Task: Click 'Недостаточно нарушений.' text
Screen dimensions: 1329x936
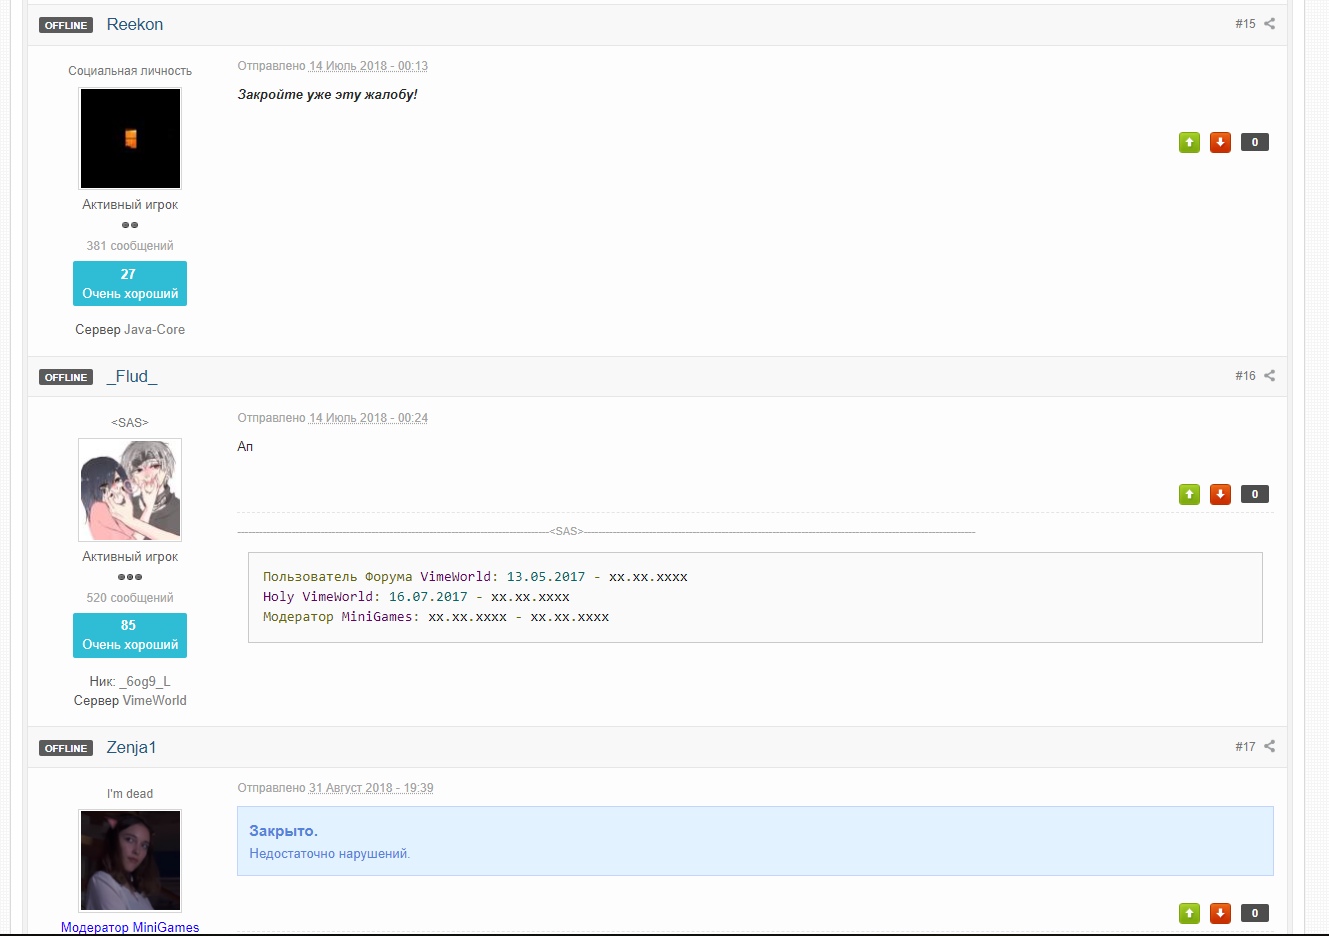Action: tap(330, 854)
